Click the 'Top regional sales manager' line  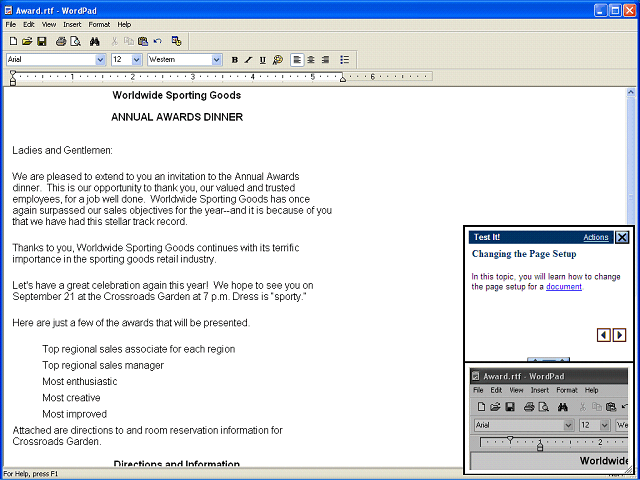click(x=103, y=365)
